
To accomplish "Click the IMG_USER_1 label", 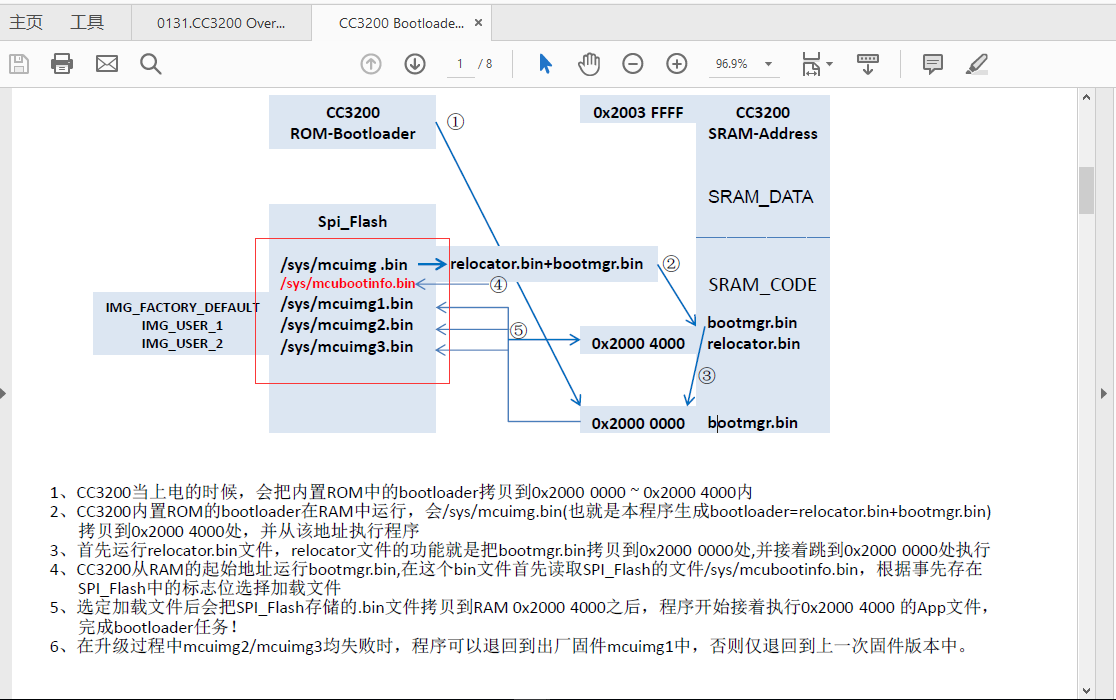I will coord(182,326).
